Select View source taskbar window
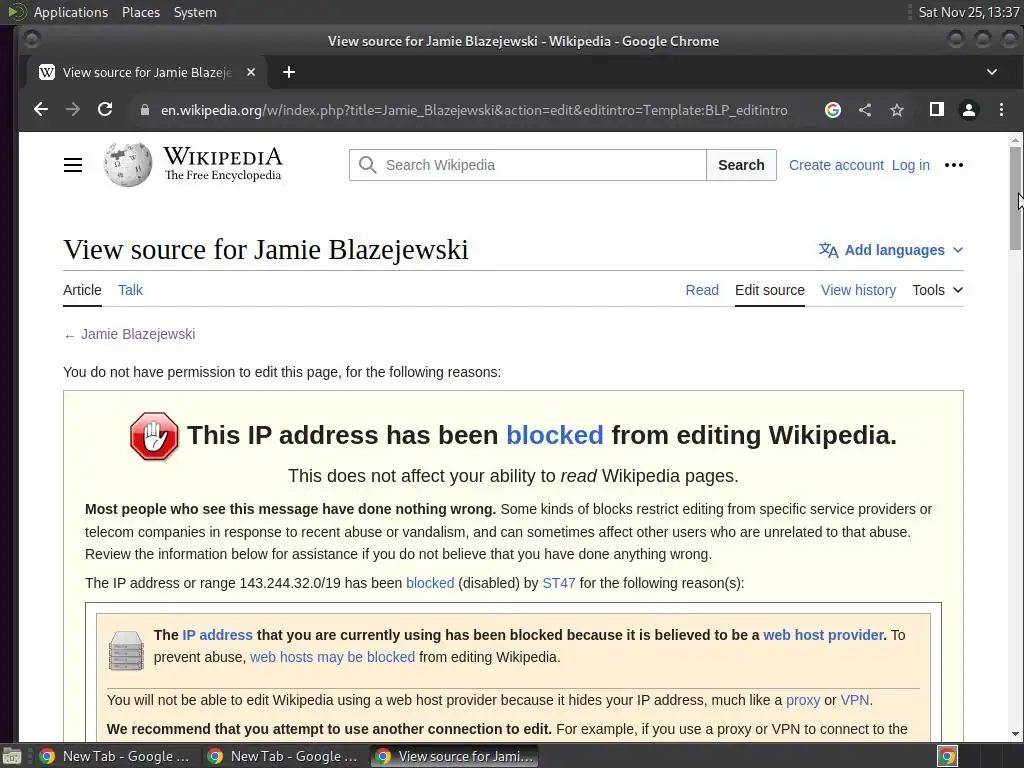The width and height of the screenshot is (1024, 768). coord(455,756)
